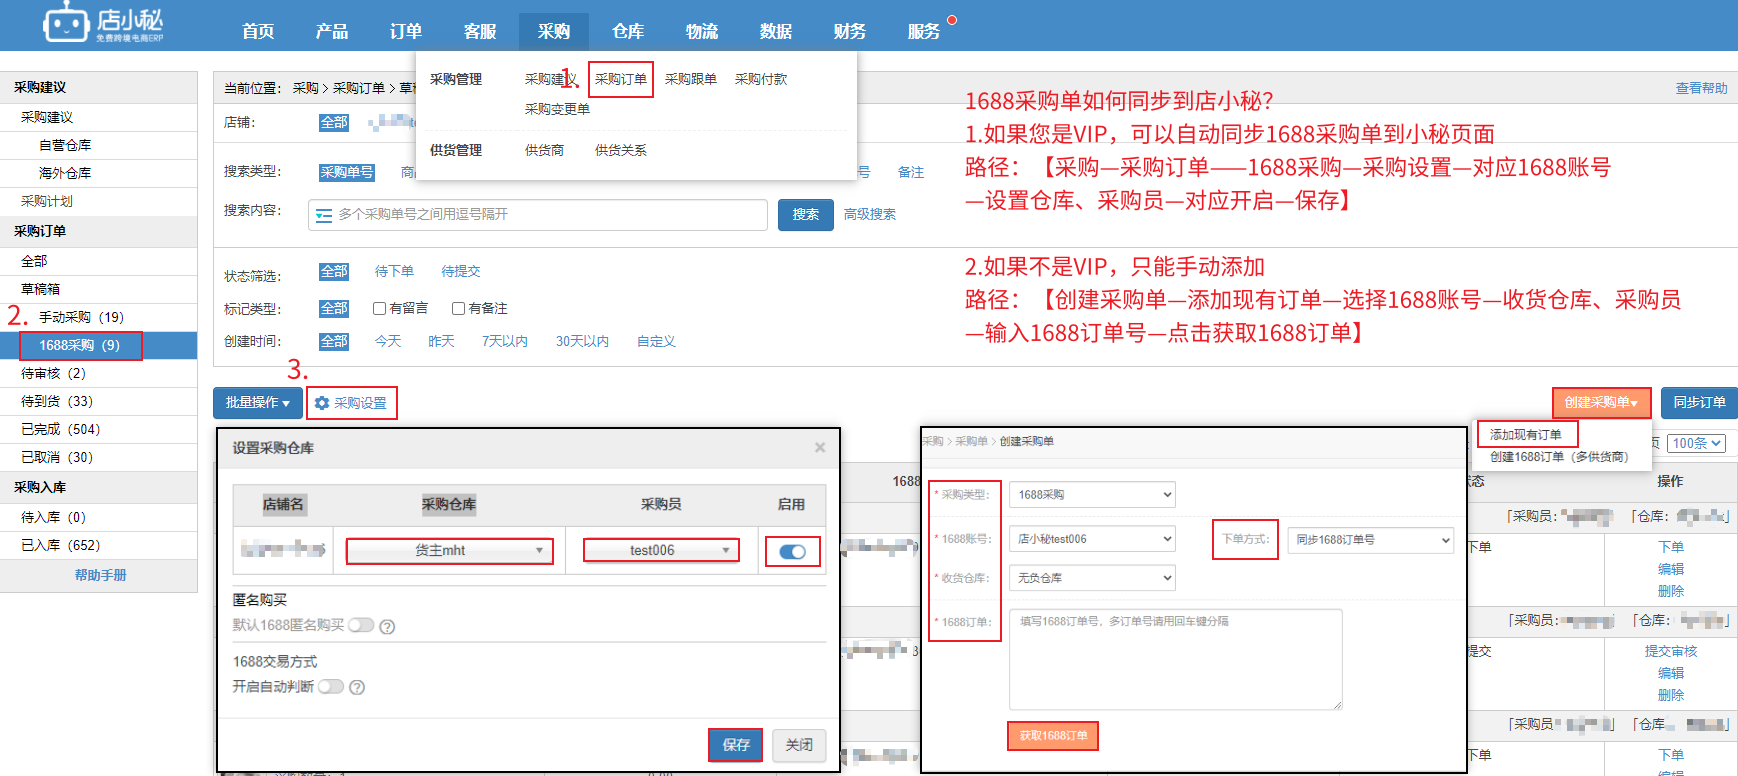Filter creation time by 7天以内

(x=505, y=341)
